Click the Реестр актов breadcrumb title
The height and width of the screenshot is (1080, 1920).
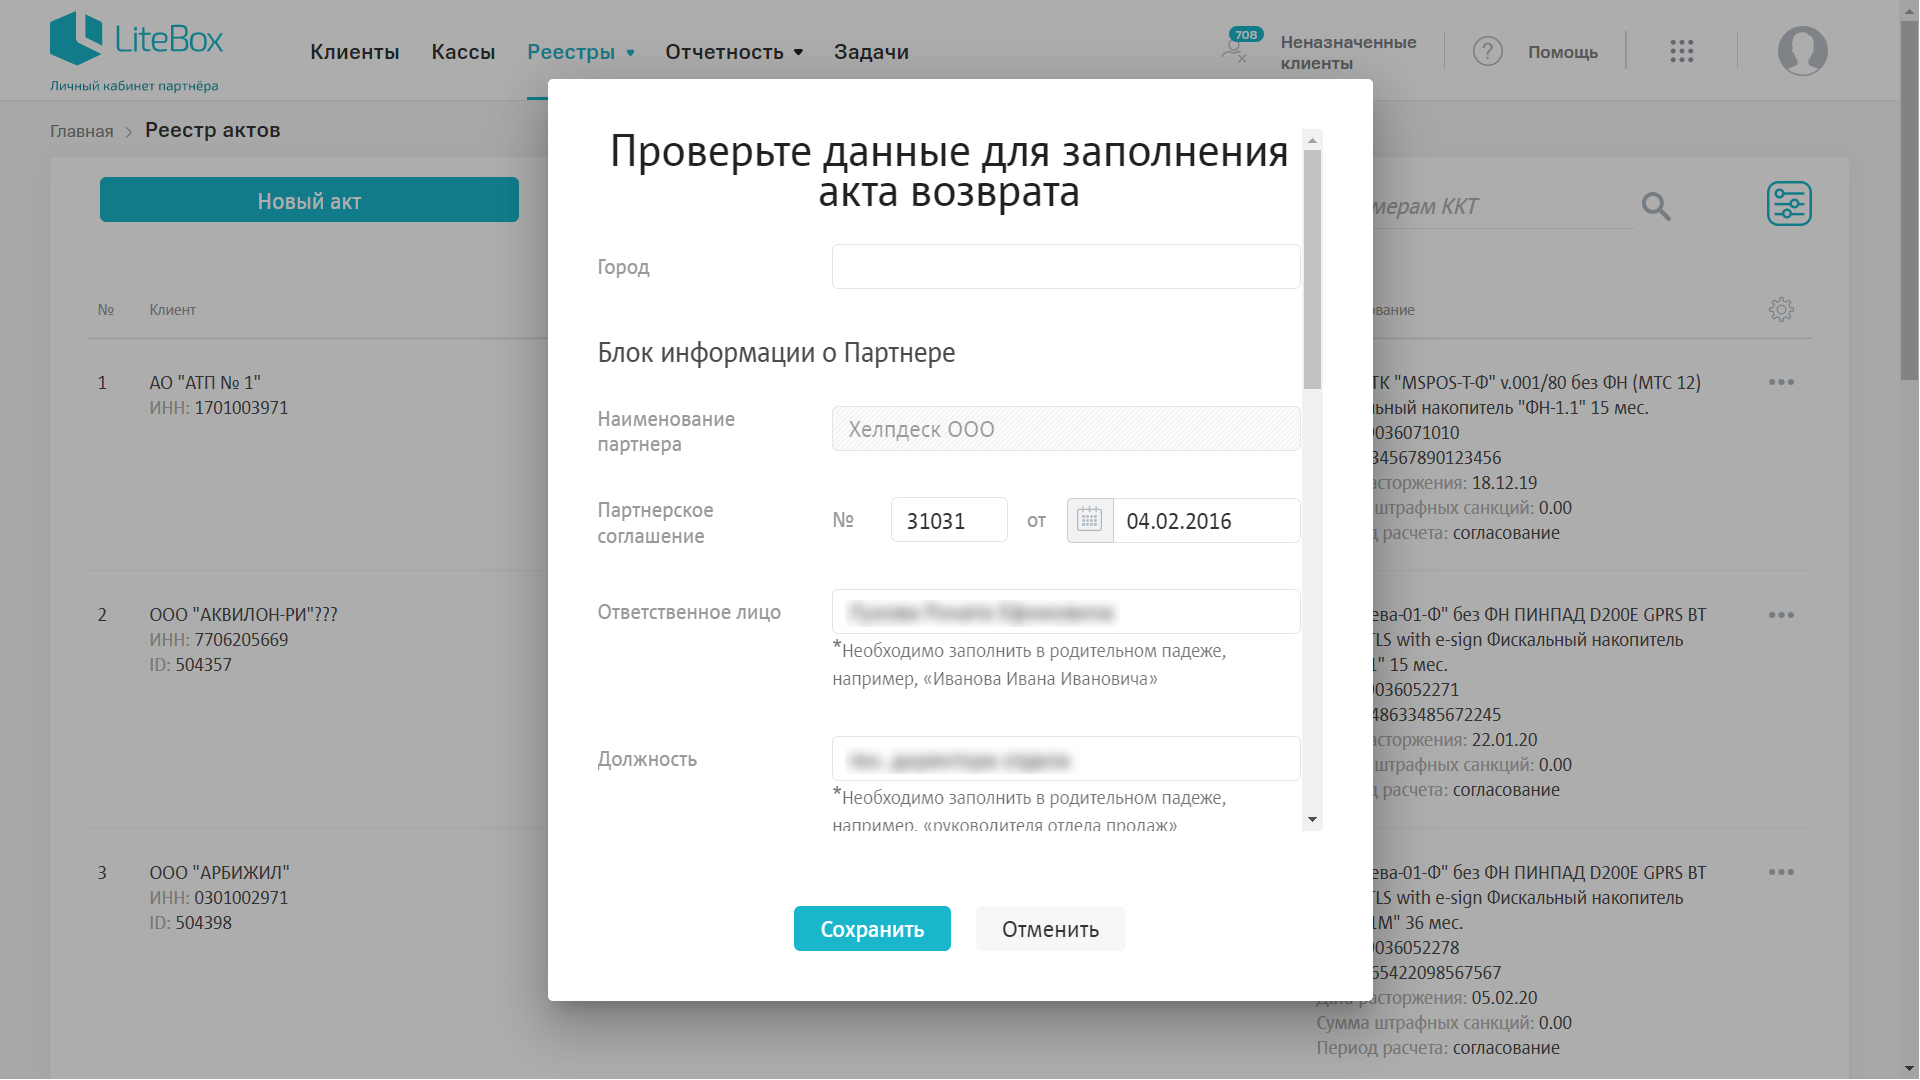(212, 130)
